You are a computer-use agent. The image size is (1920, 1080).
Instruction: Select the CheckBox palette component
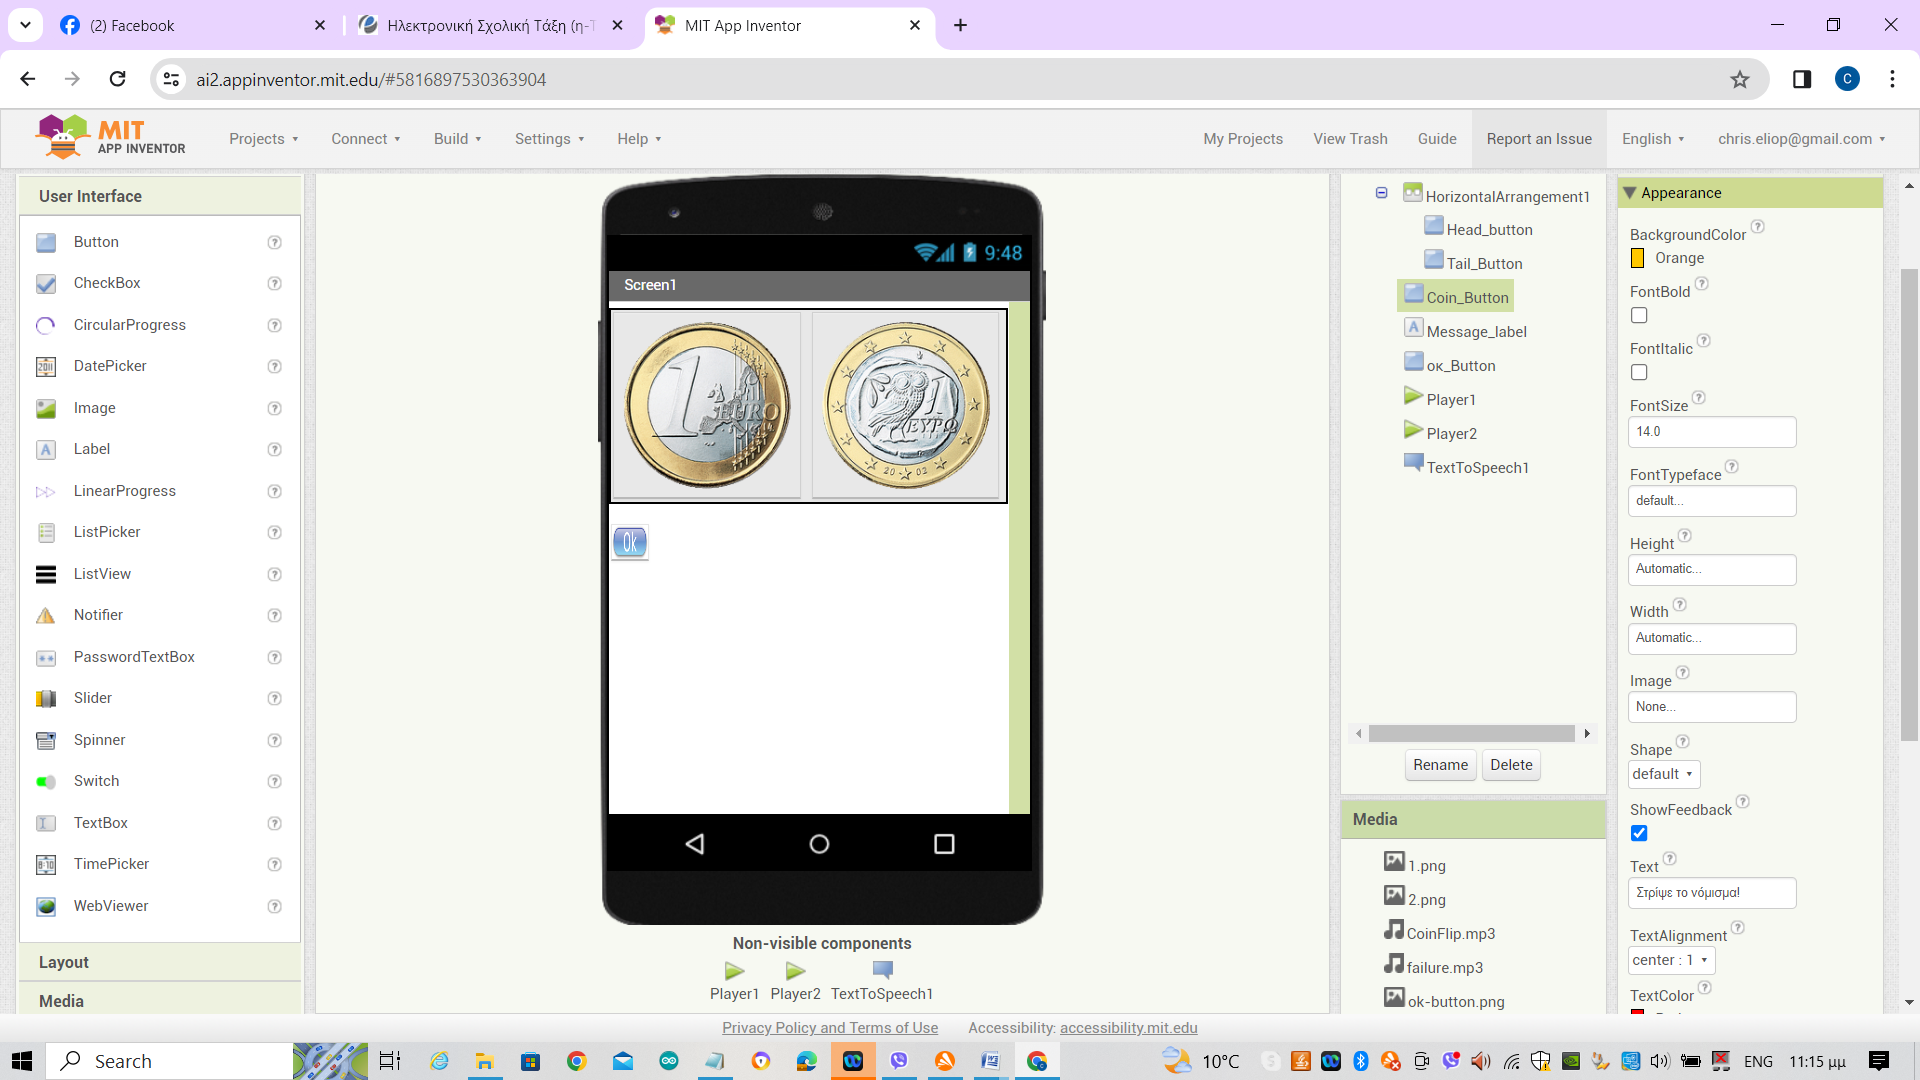pyautogui.click(x=107, y=283)
